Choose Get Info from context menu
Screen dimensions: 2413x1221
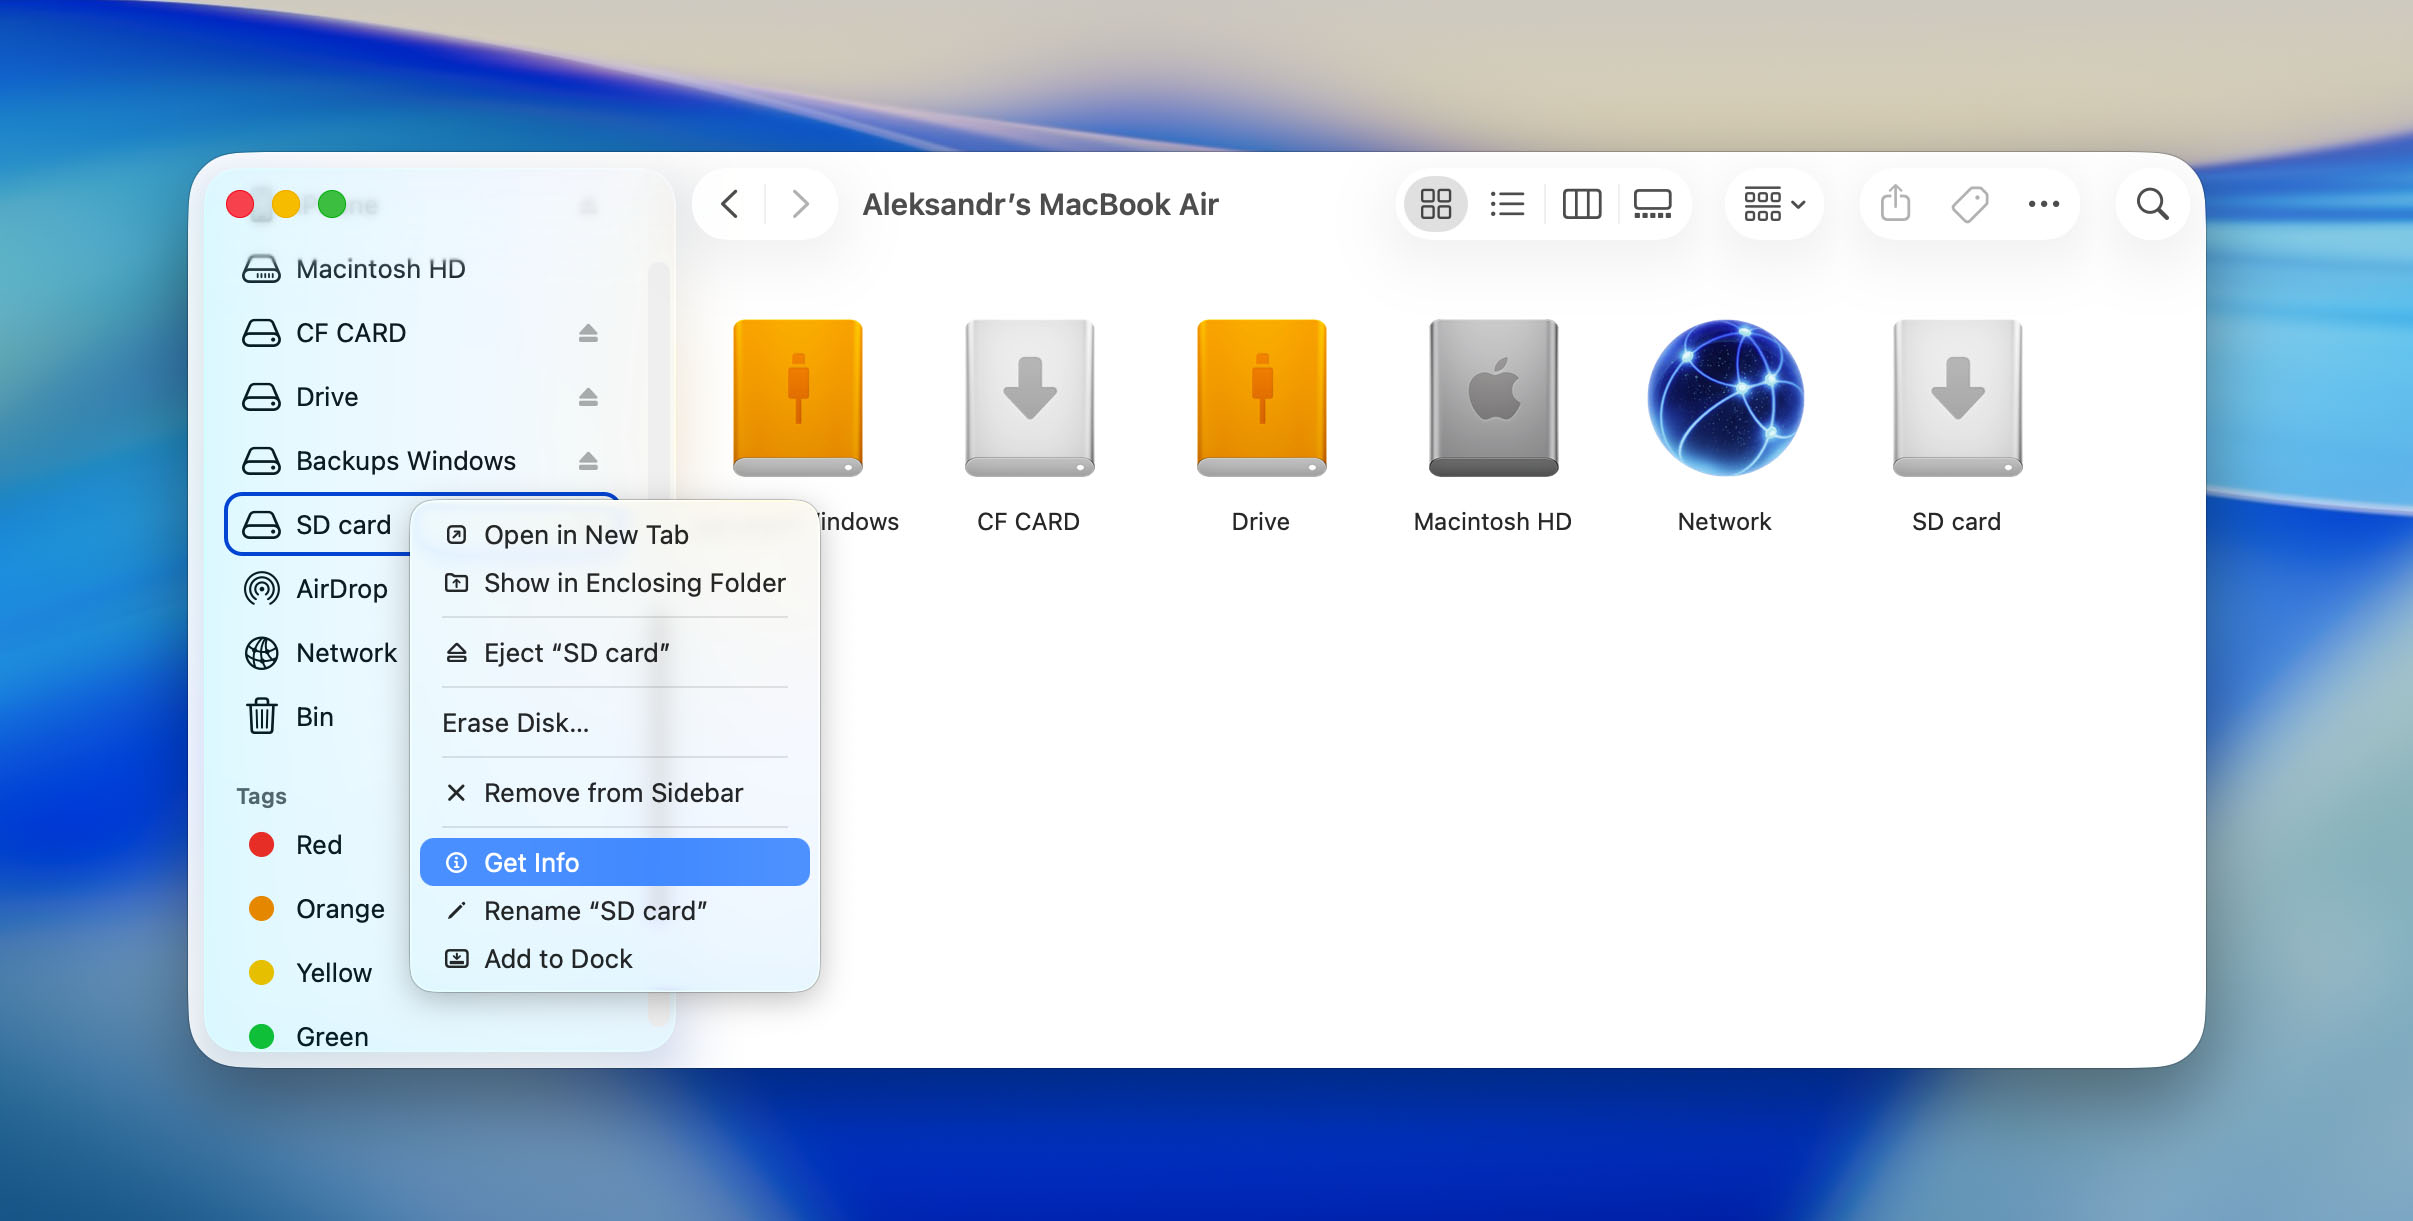pos(614,862)
